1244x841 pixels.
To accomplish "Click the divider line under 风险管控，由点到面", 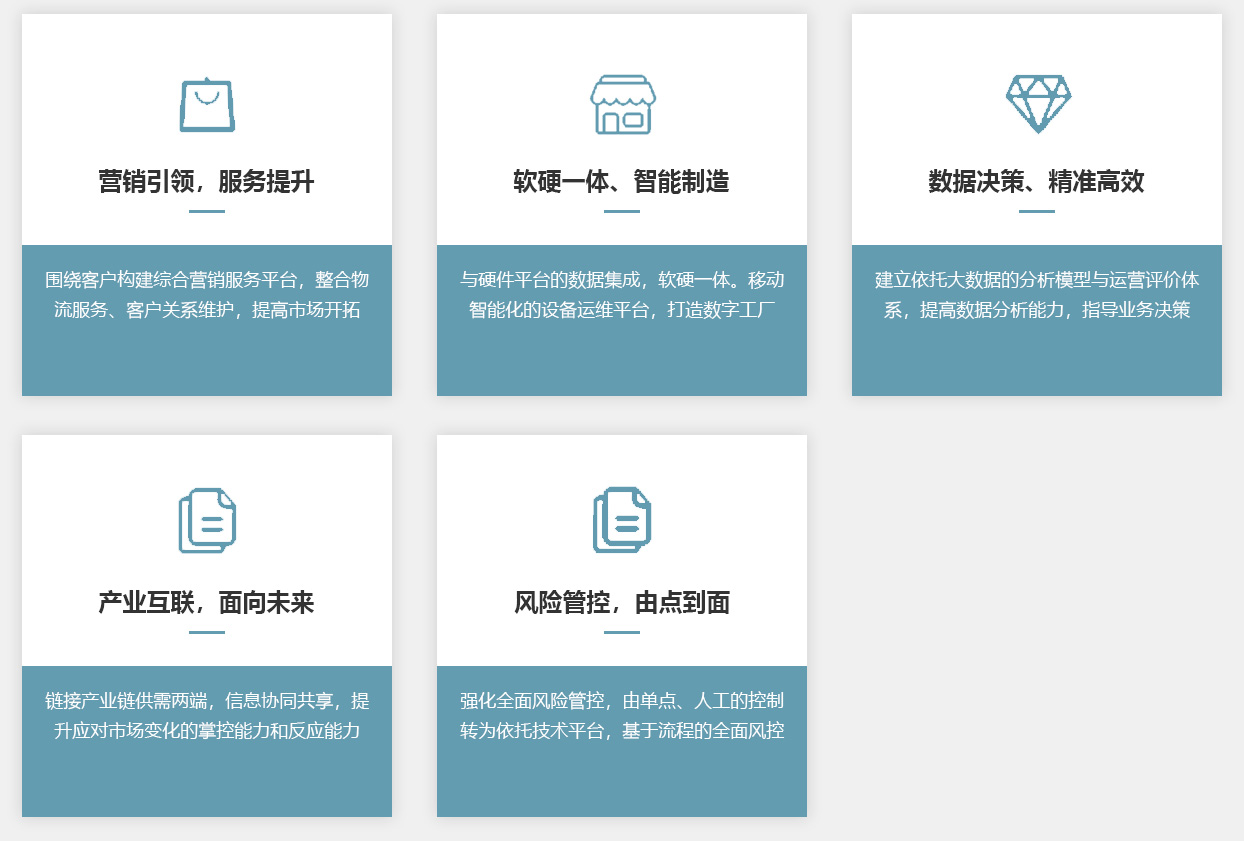I will click(x=622, y=633).
